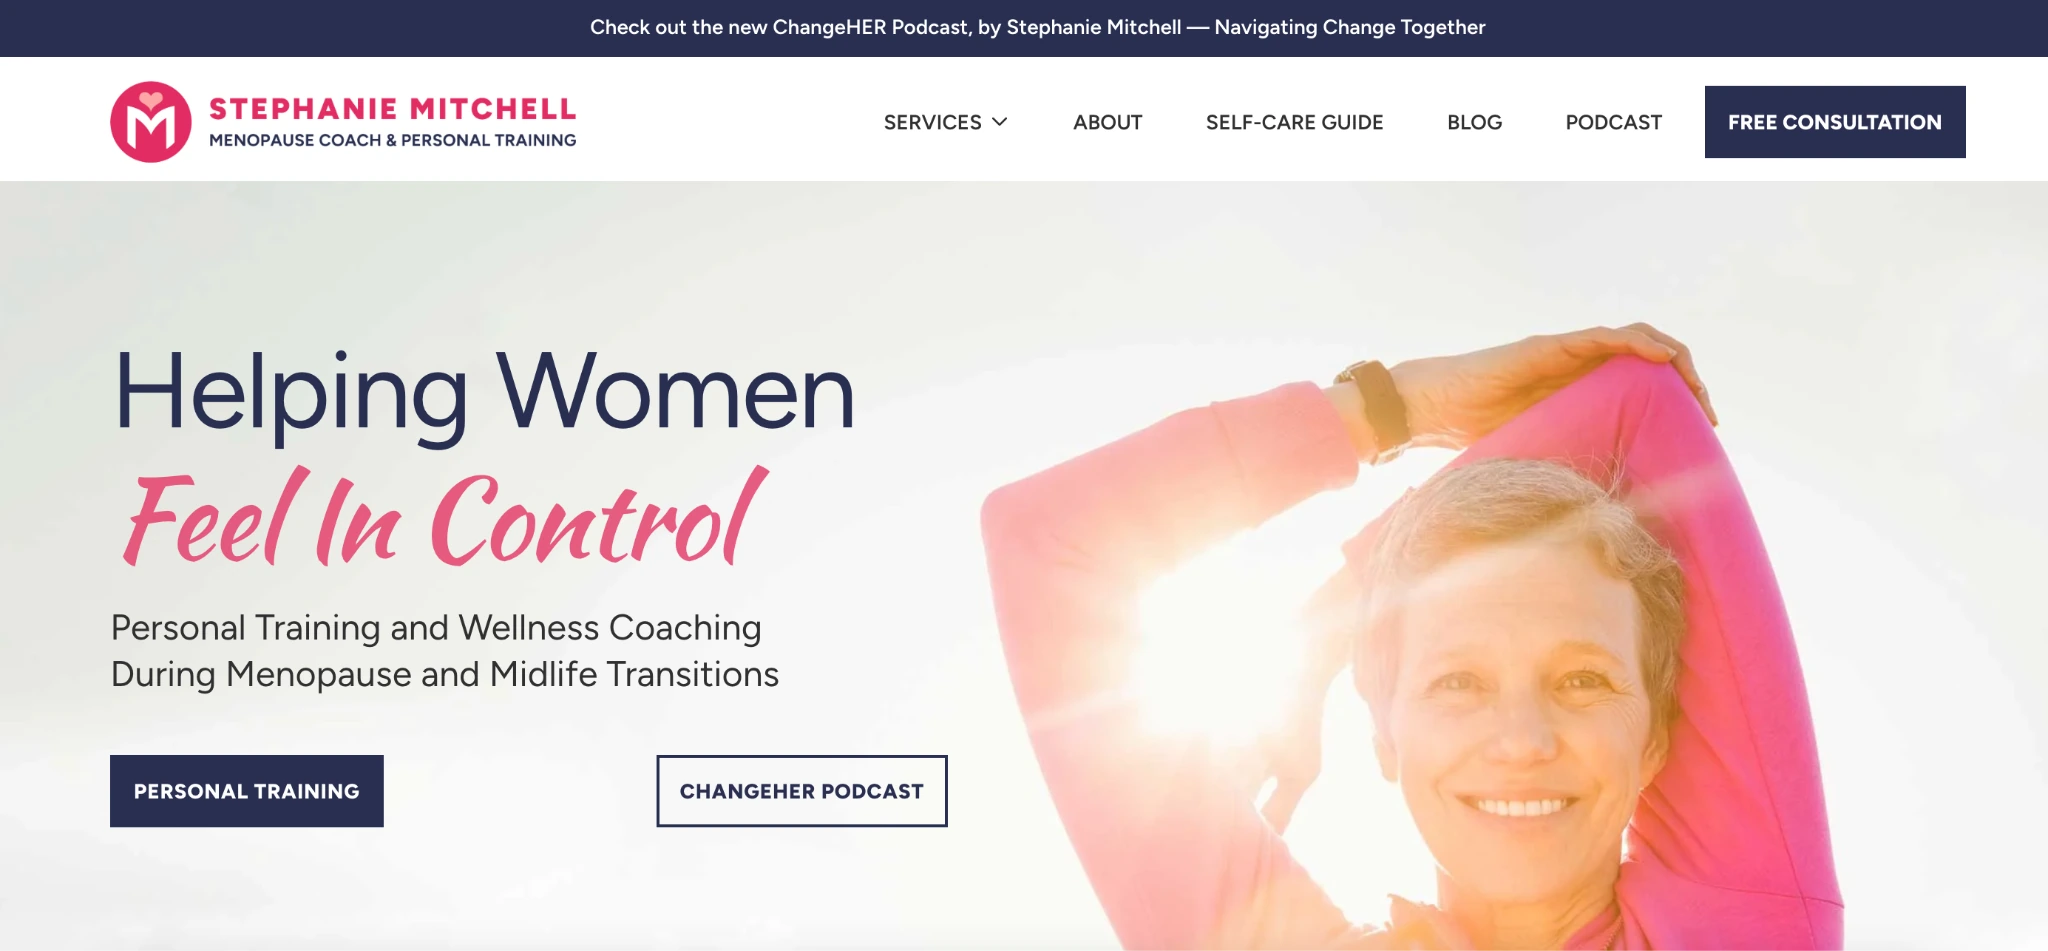Click the Free Consultation button
The height and width of the screenshot is (951, 2048).
1835,122
